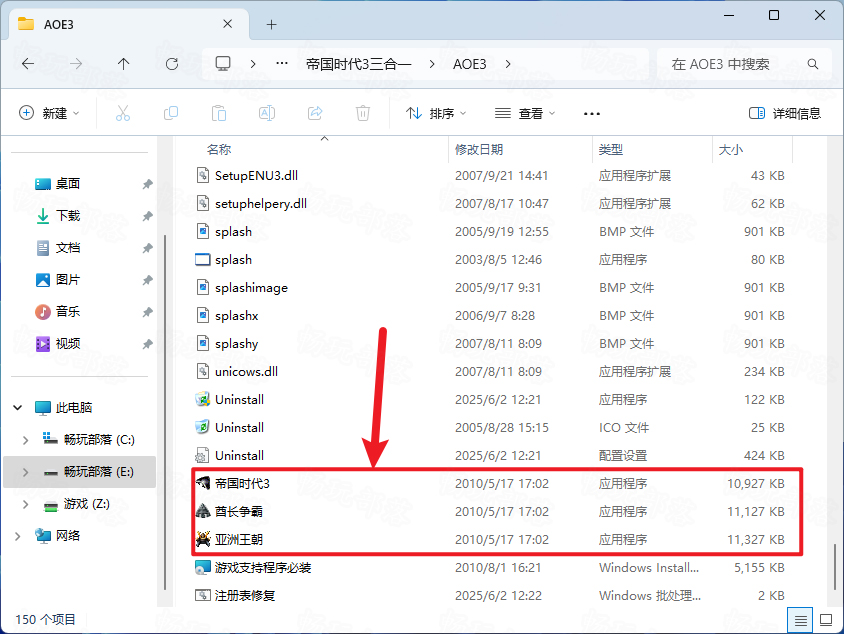Open the 排序 sort dropdown
Screen dimensions: 844x634
click(436, 113)
